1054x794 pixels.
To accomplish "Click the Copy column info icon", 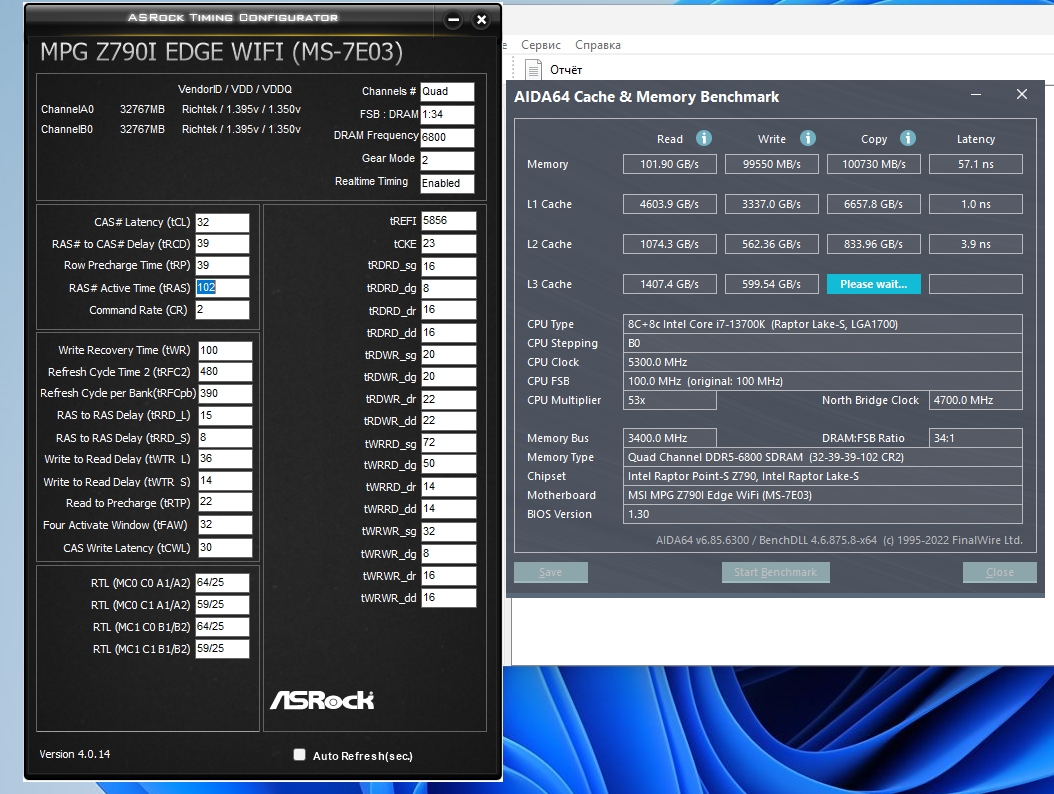I will point(907,138).
